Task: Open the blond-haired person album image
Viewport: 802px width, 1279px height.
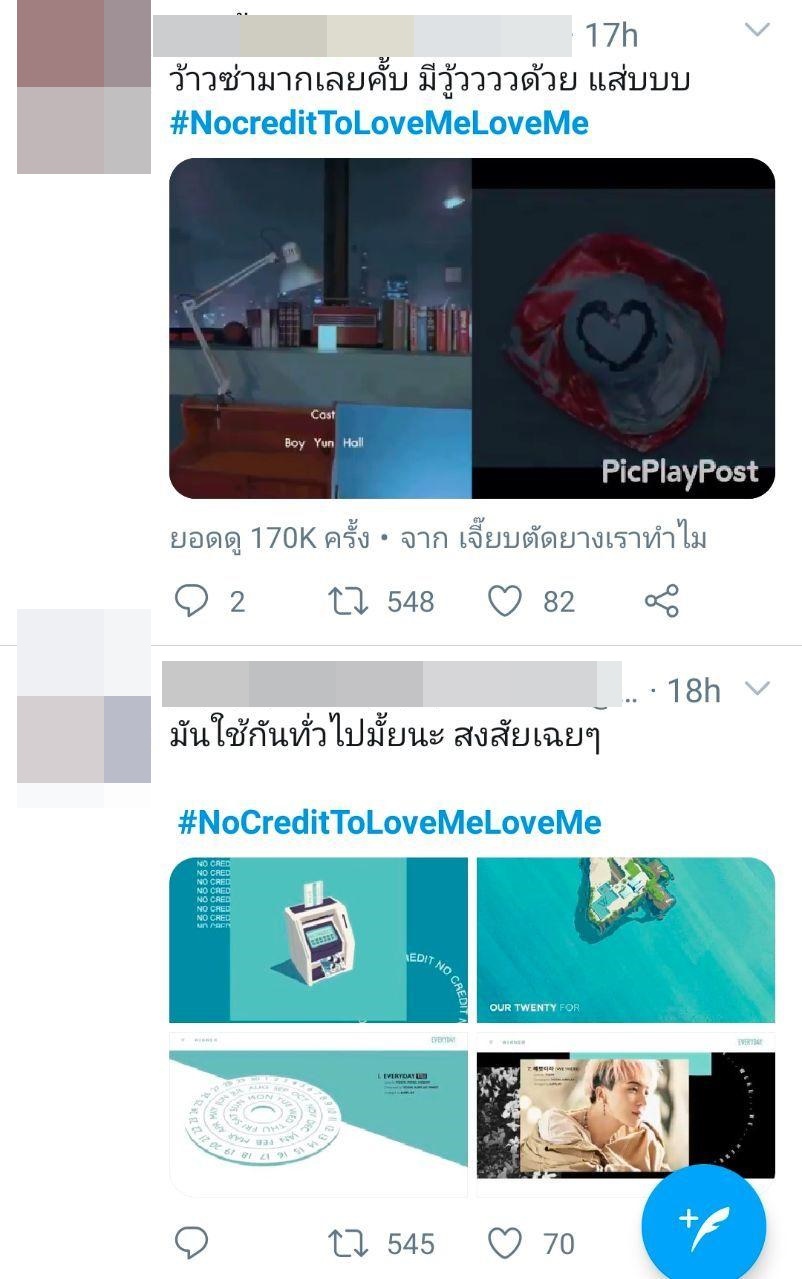Action: (x=626, y=1114)
